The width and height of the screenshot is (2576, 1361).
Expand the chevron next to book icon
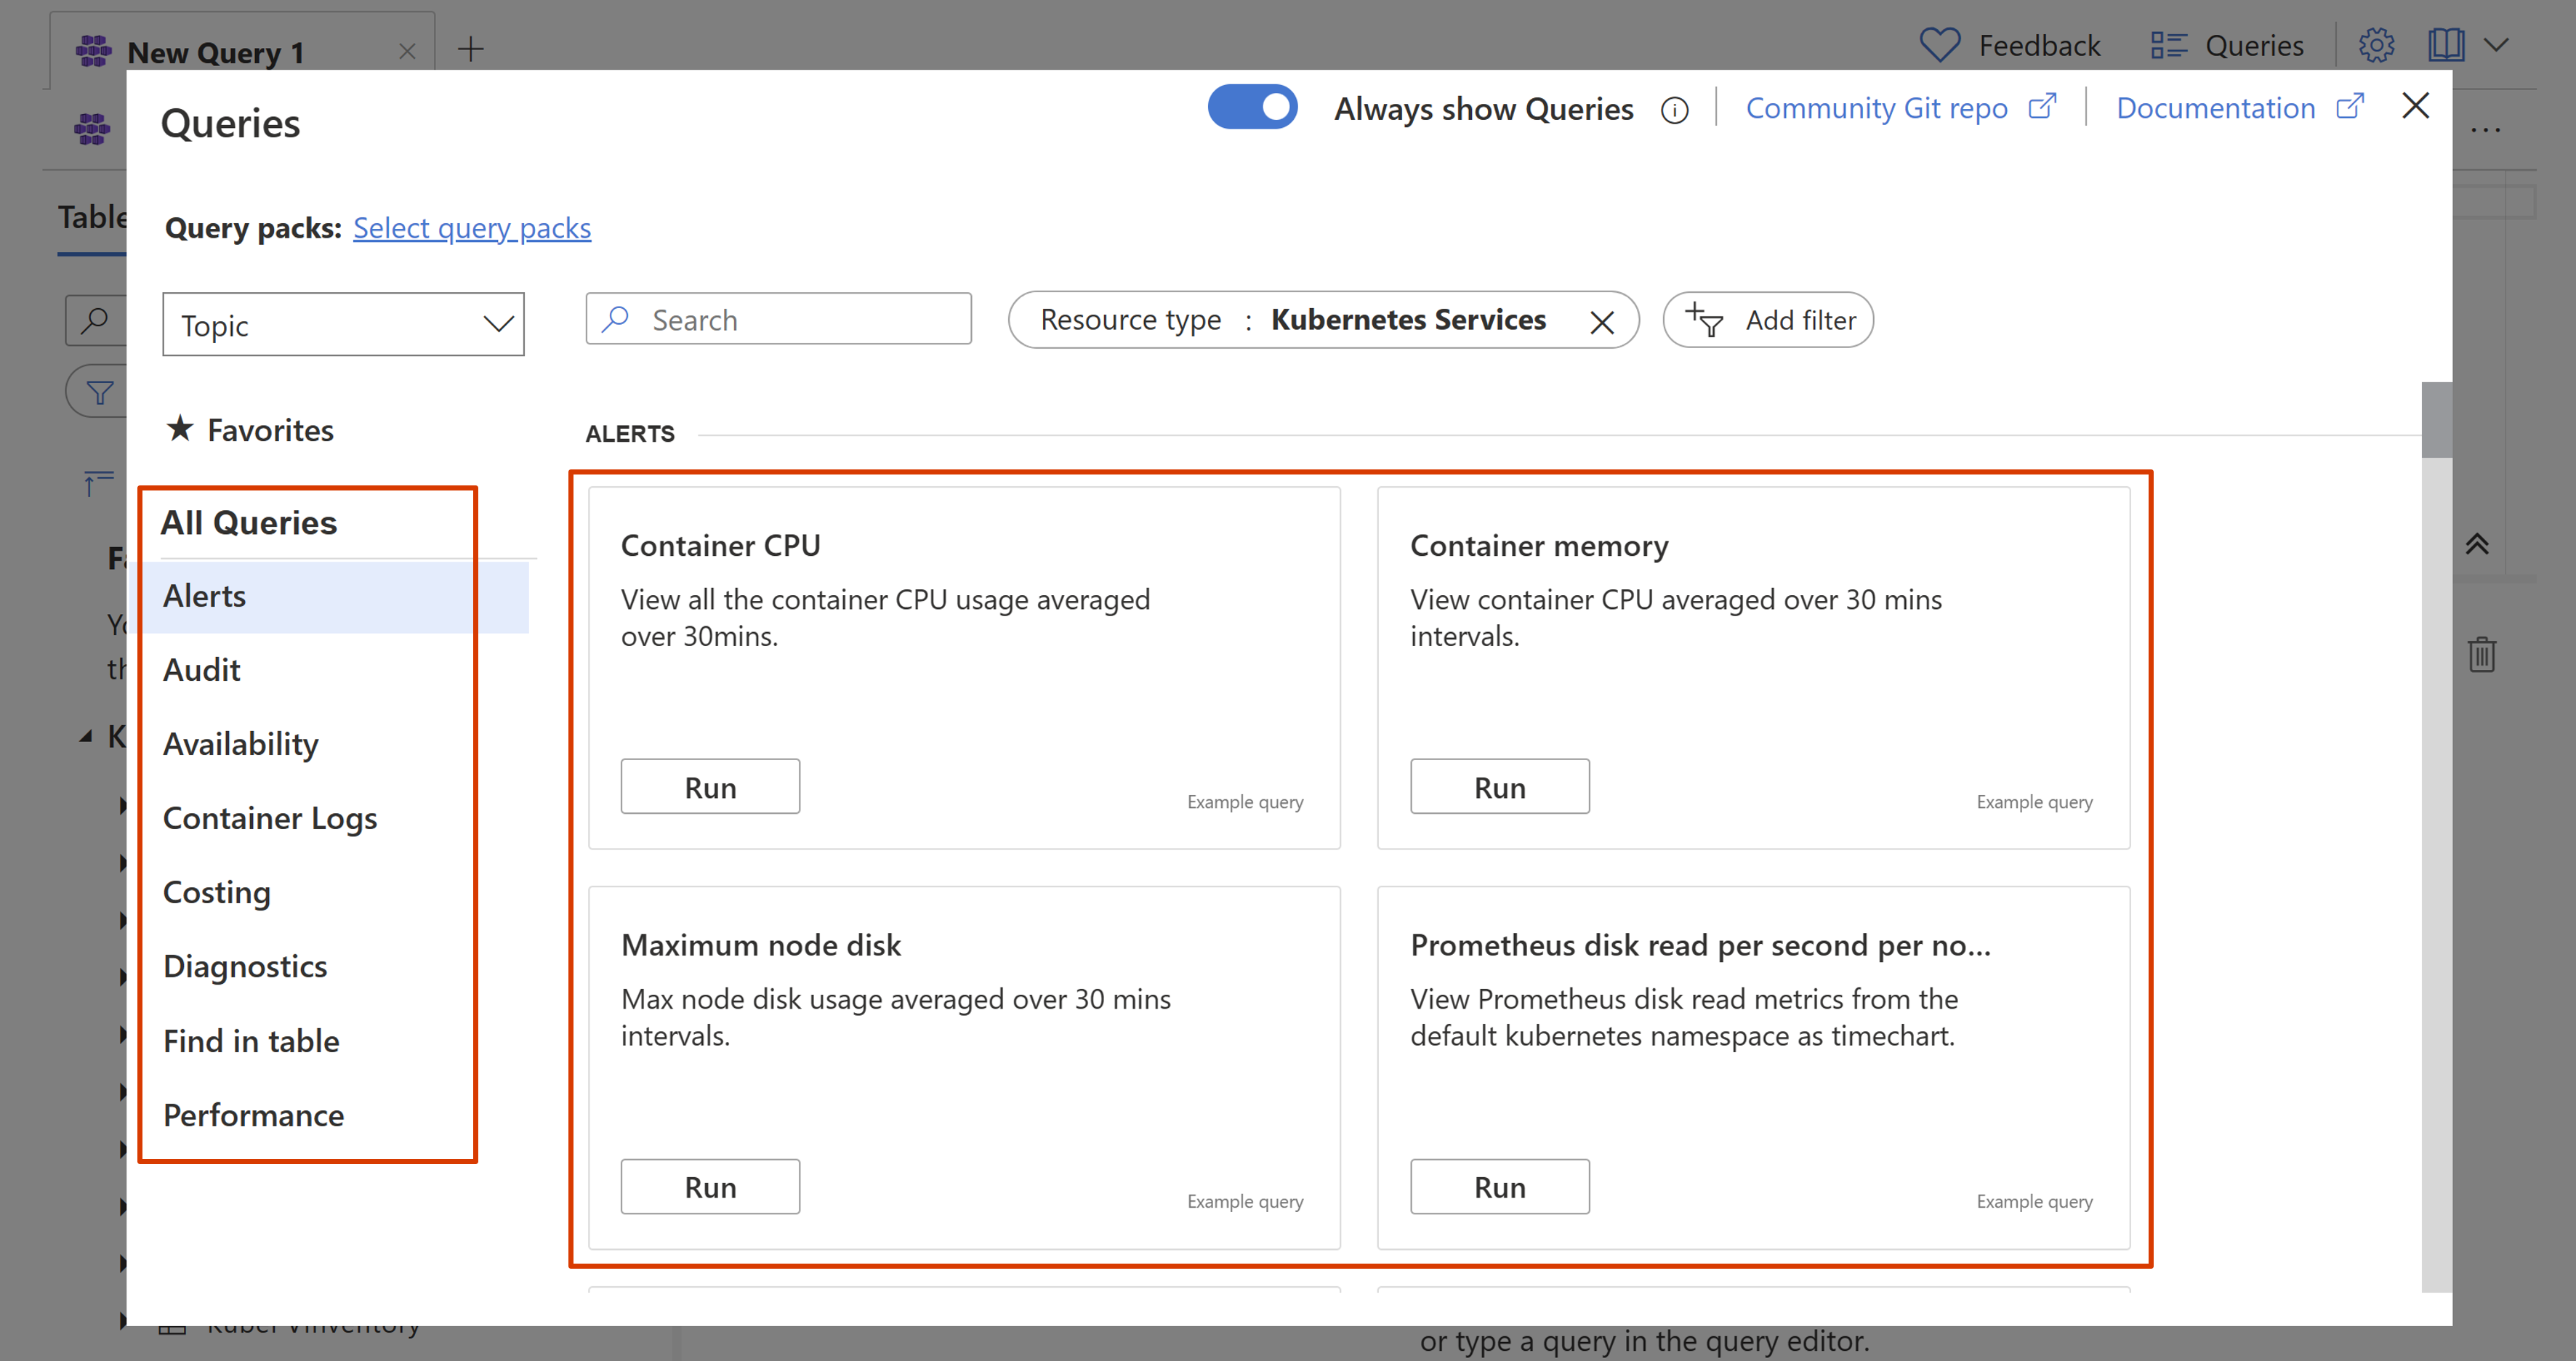(x=2497, y=46)
